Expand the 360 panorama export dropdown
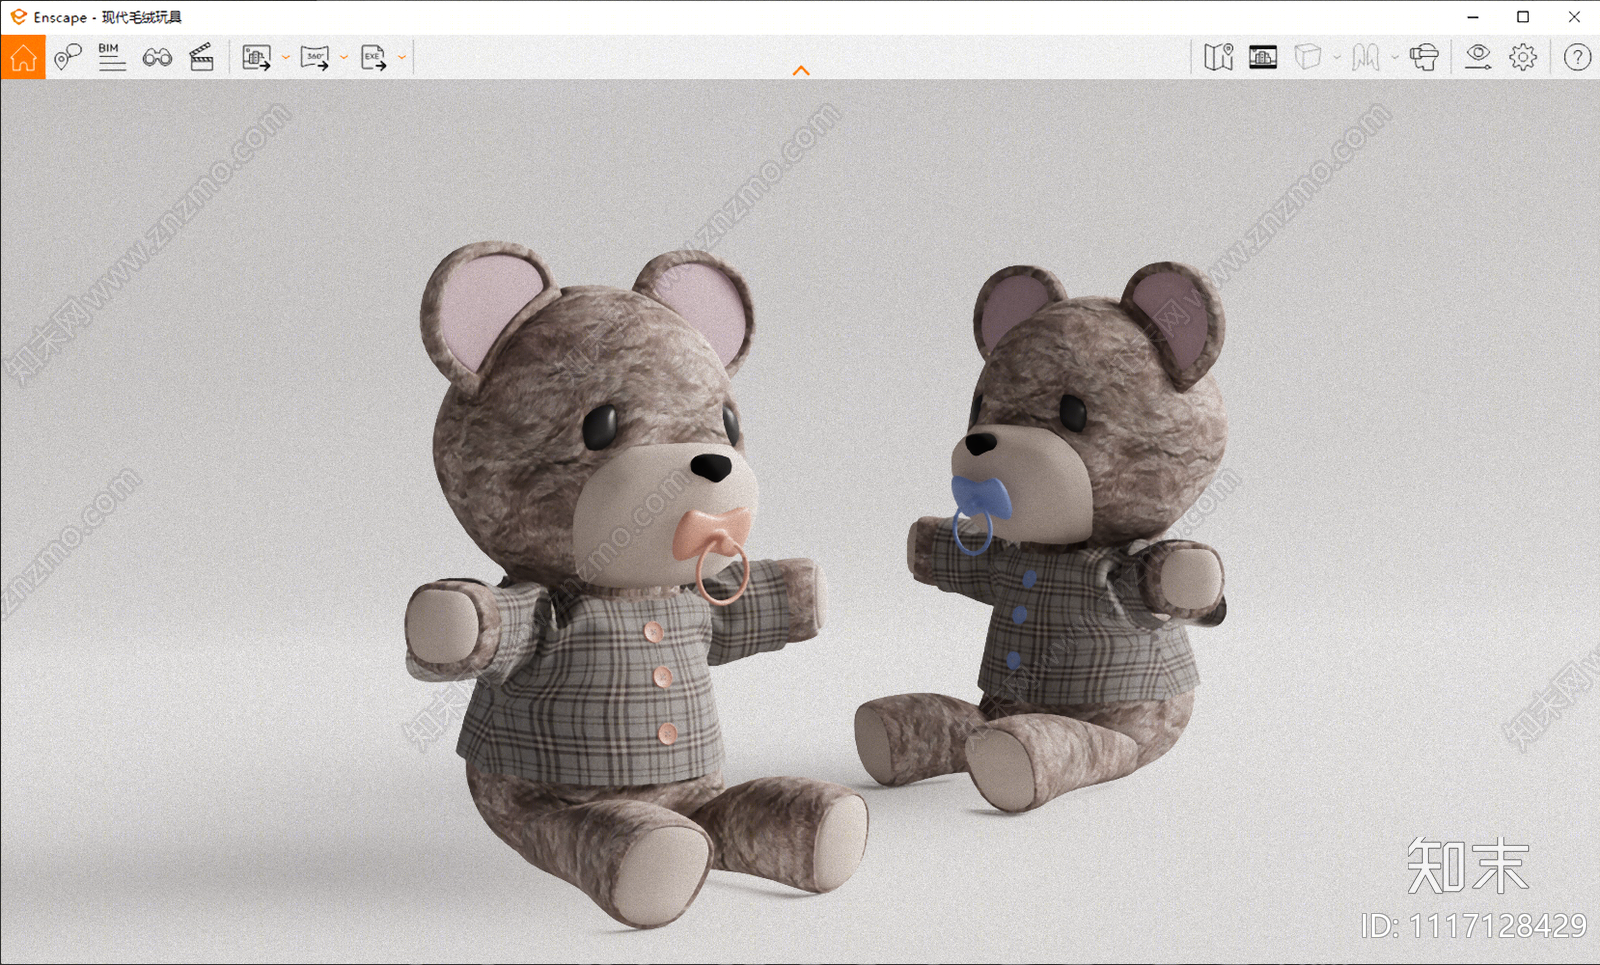 tap(344, 58)
